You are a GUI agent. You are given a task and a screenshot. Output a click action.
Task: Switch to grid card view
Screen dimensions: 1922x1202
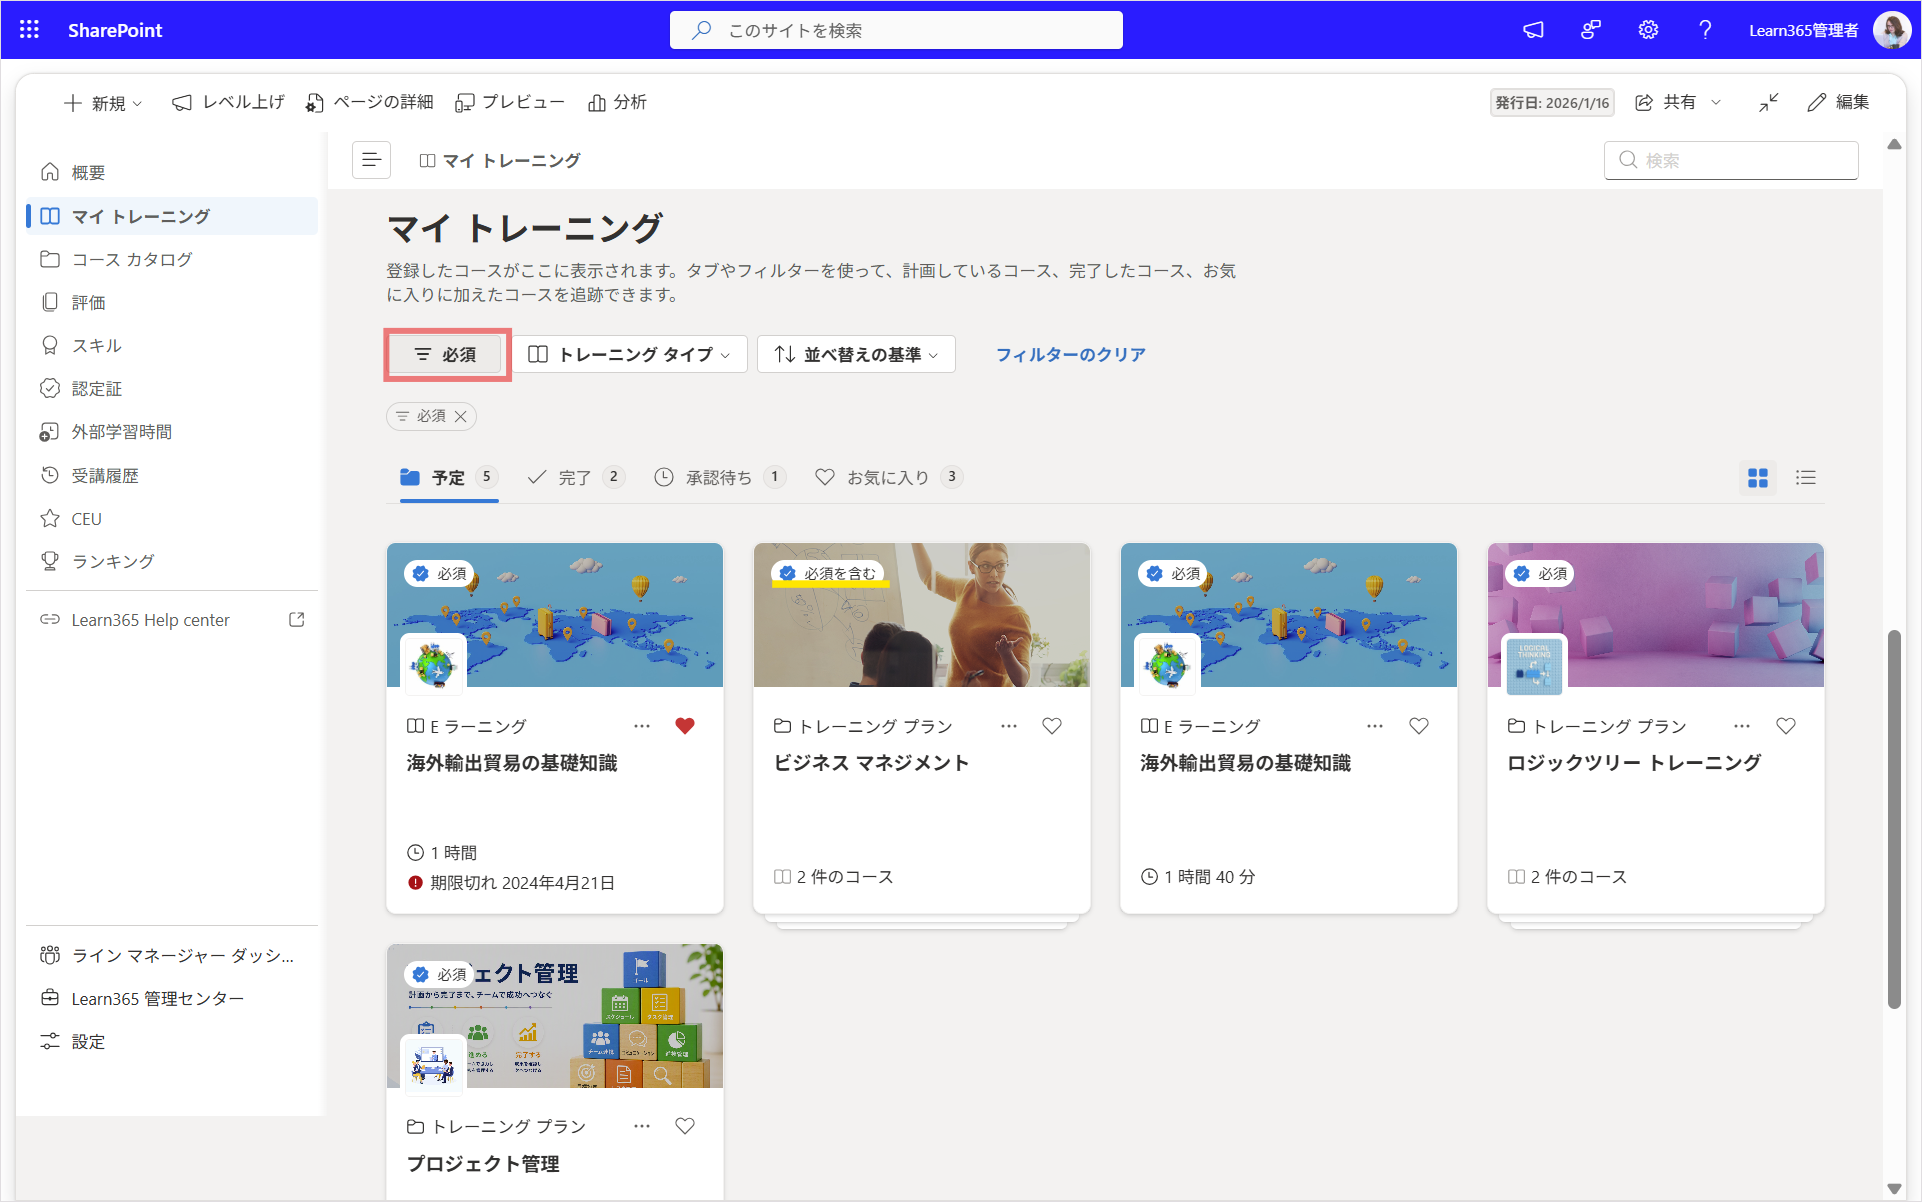pos(1758,478)
